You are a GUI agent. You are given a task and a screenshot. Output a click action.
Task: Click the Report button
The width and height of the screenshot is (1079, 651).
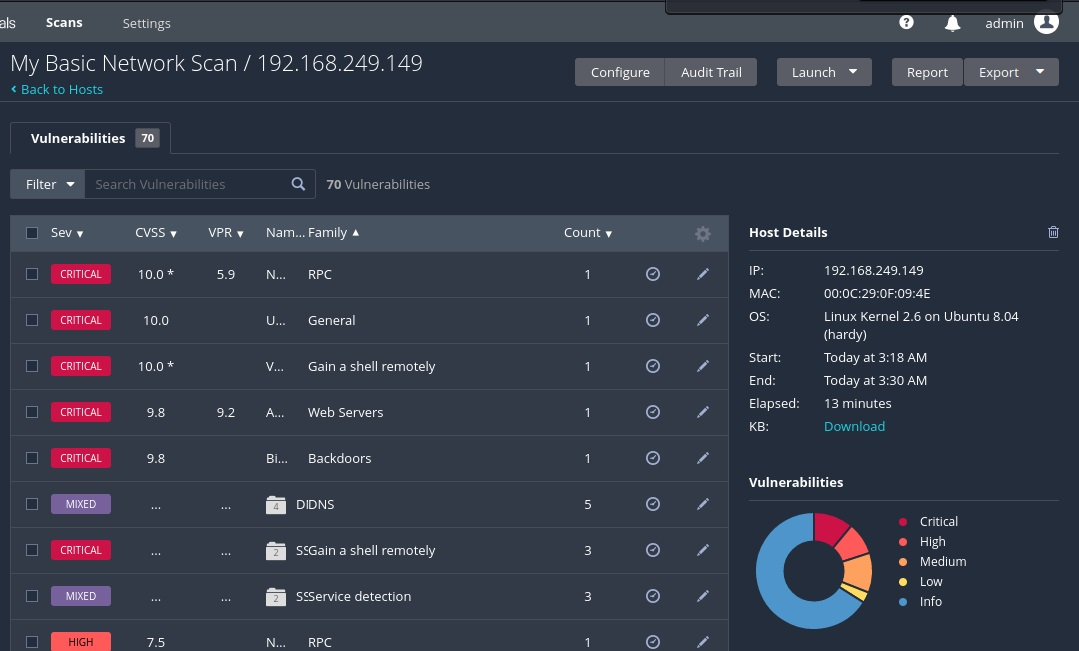[x=927, y=72]
